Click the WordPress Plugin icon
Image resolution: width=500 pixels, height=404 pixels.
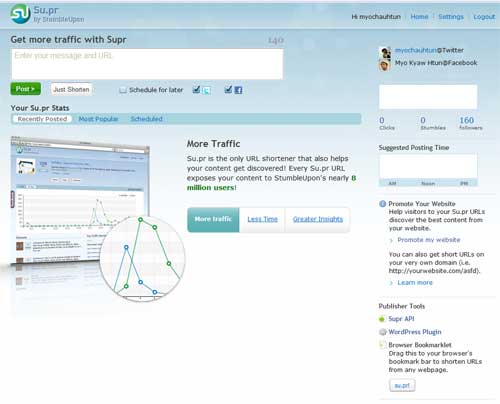(383, 332)
